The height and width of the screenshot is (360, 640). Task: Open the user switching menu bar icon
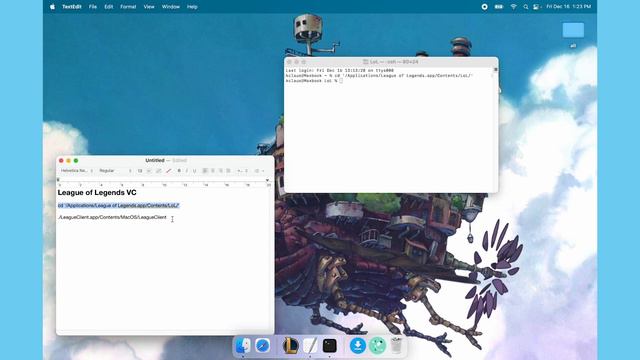[x=536, y=7]
